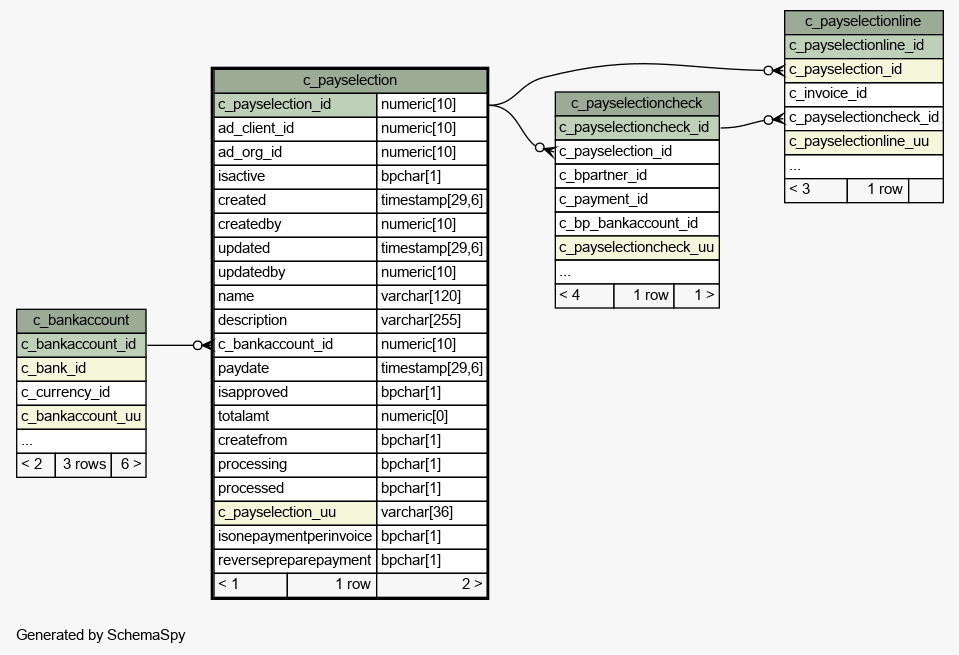This screenshot has height=655, width=959.
Task: Click the updatedby column cell
Action: (x=295, y=272)
